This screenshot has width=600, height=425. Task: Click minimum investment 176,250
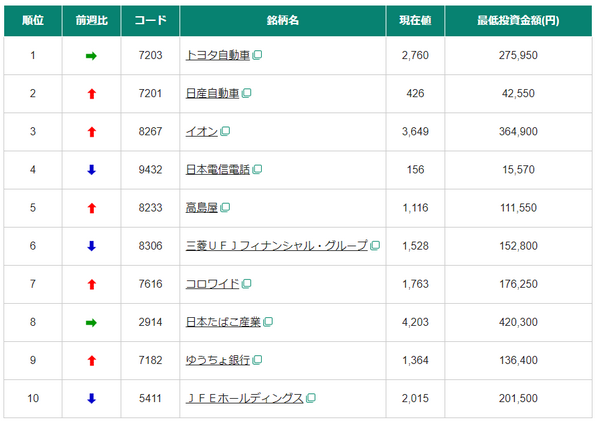tap(518, 284)
